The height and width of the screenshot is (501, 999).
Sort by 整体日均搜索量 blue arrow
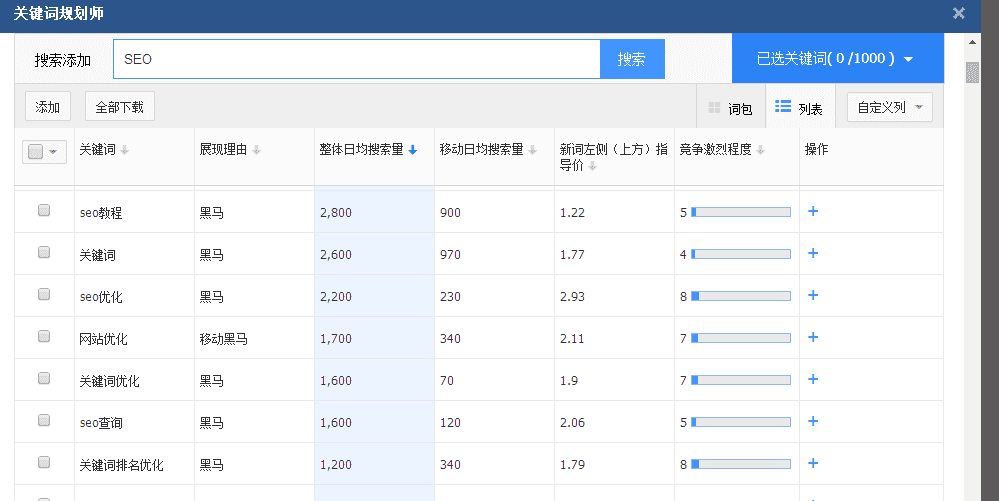pos(413,150)
